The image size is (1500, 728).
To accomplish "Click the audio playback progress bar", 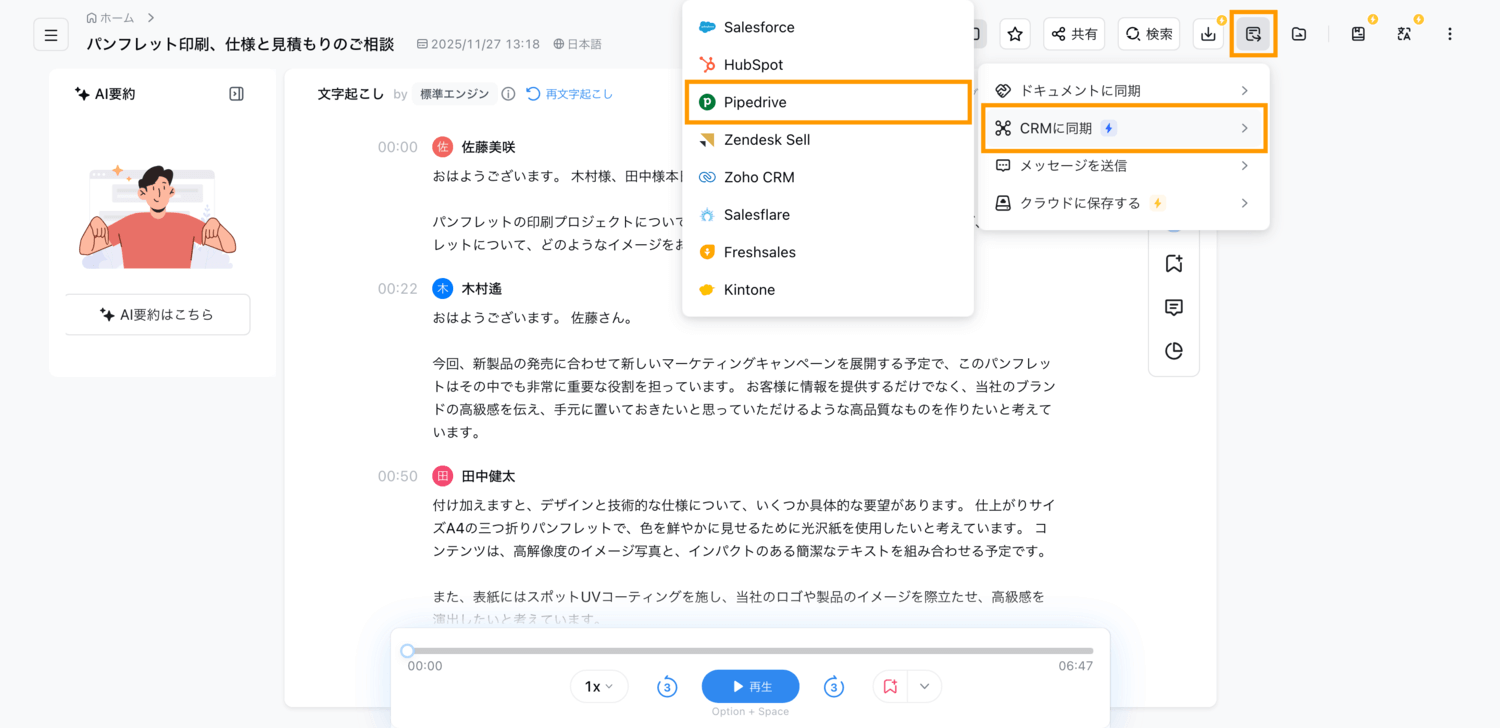I will [750, 651].
